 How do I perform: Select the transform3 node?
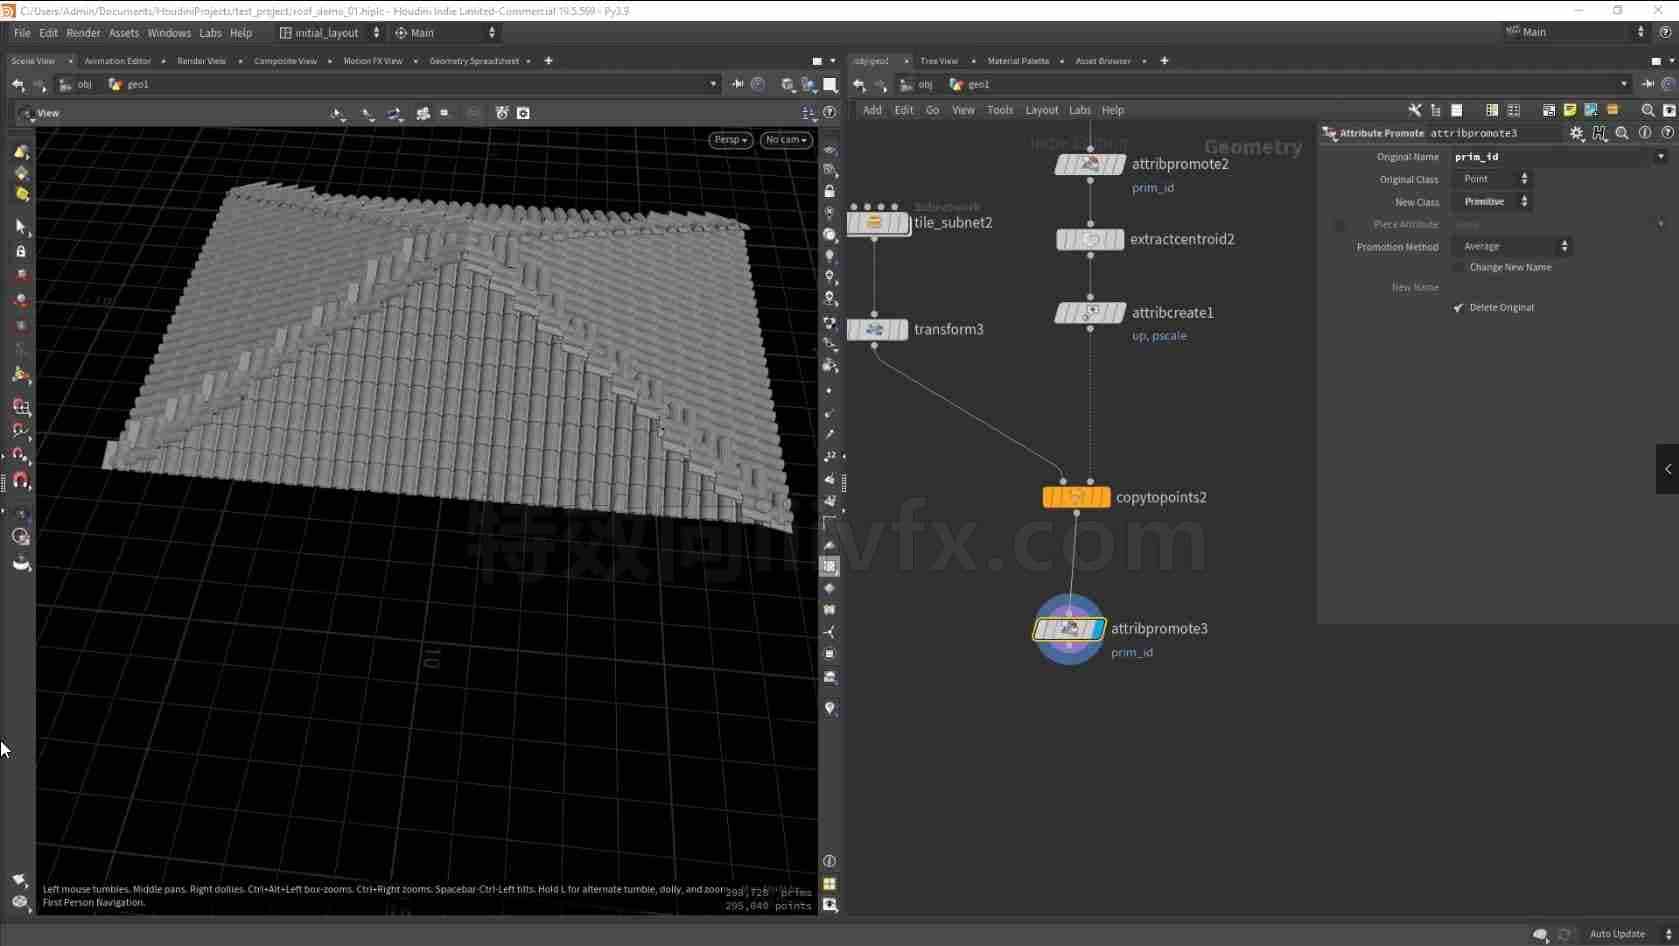pyautogui.click(x=877, y=330)
